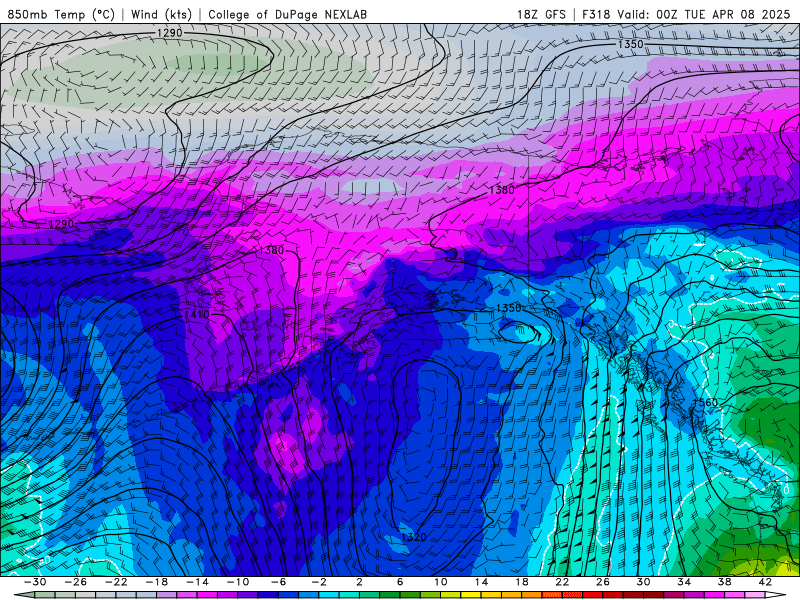Click the -10 colorbar tick label
This screenshot has width=800, height=600.
[x=238, y=582]
